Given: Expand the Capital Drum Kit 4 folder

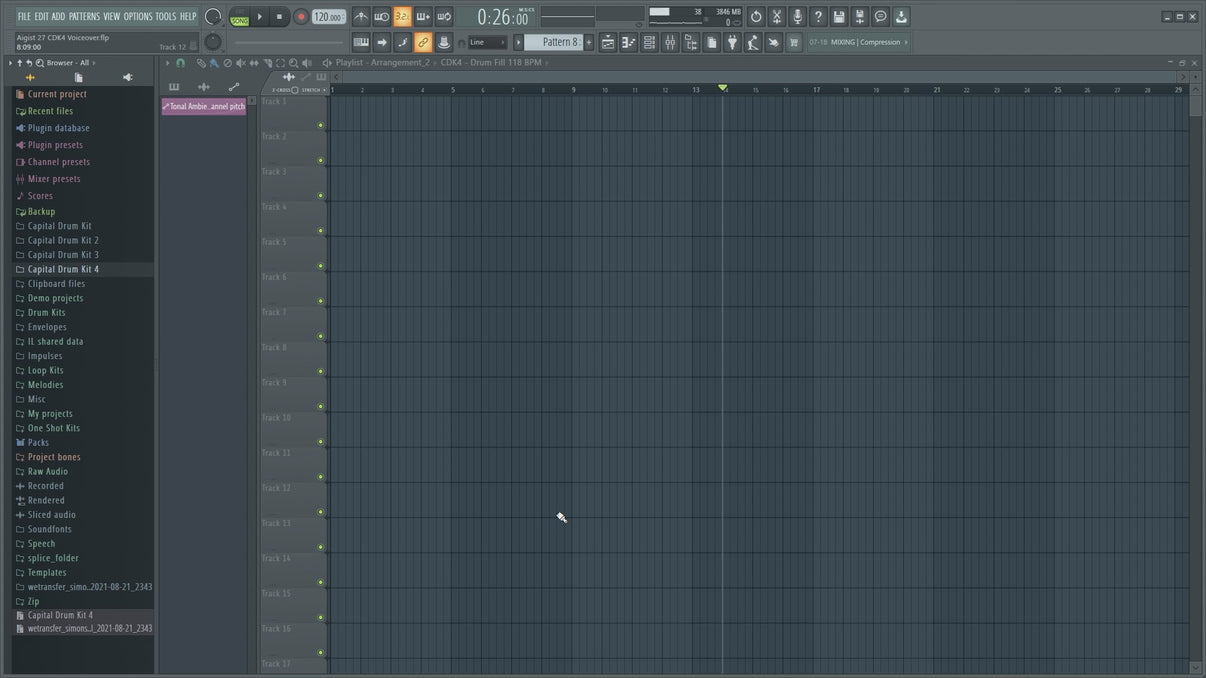Looking at the screenshot, I should click(63, 269).
